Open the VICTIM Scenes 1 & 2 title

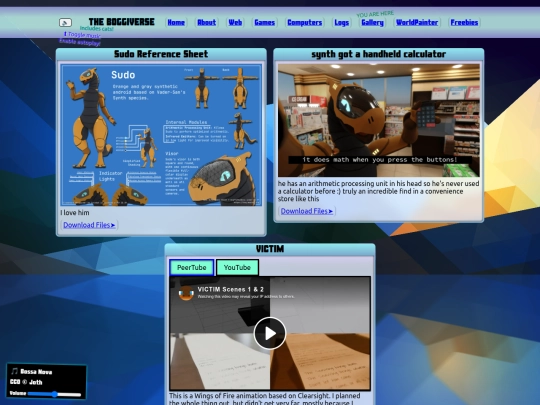point(231,289)
